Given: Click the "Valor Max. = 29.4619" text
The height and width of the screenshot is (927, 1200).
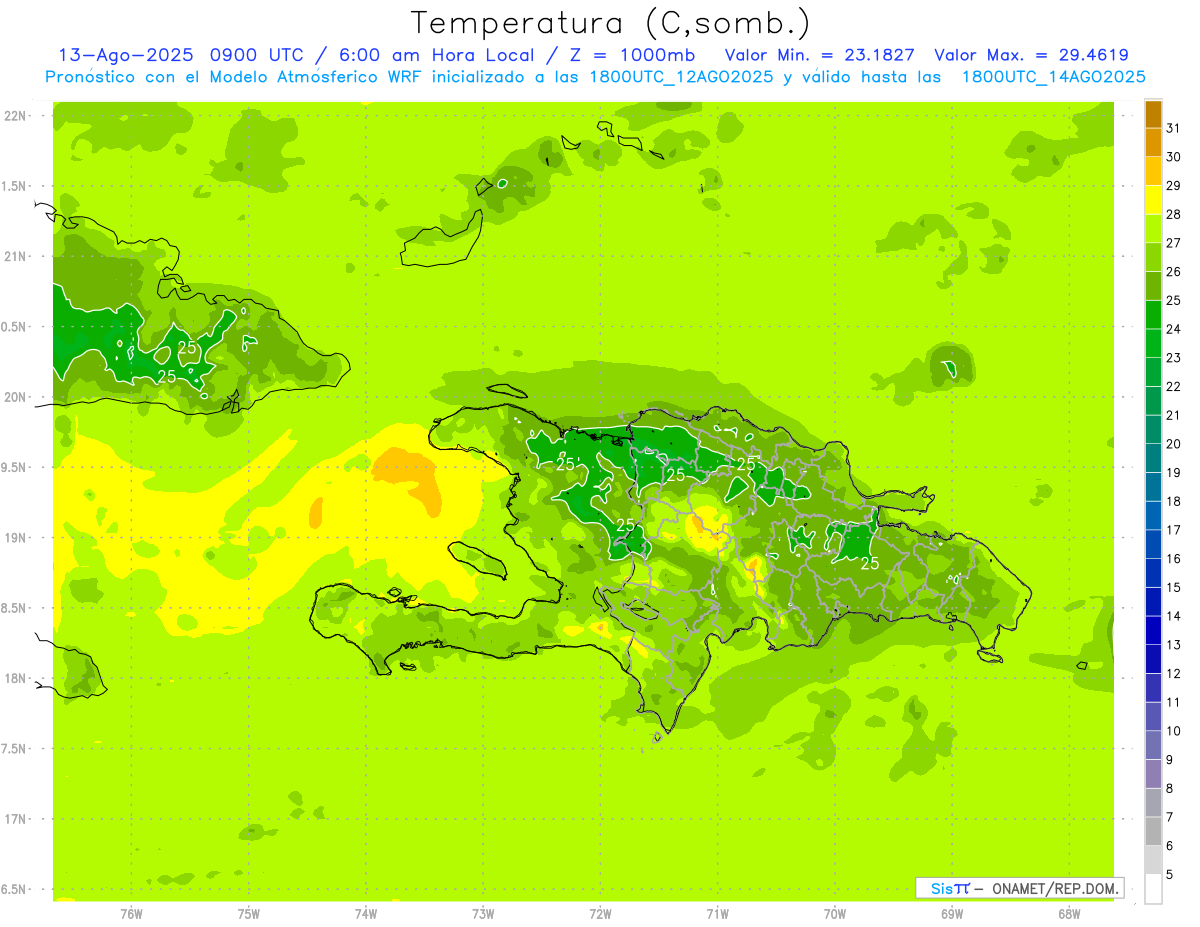Looking at the screenshot, I should click(x=1031, y=56).
